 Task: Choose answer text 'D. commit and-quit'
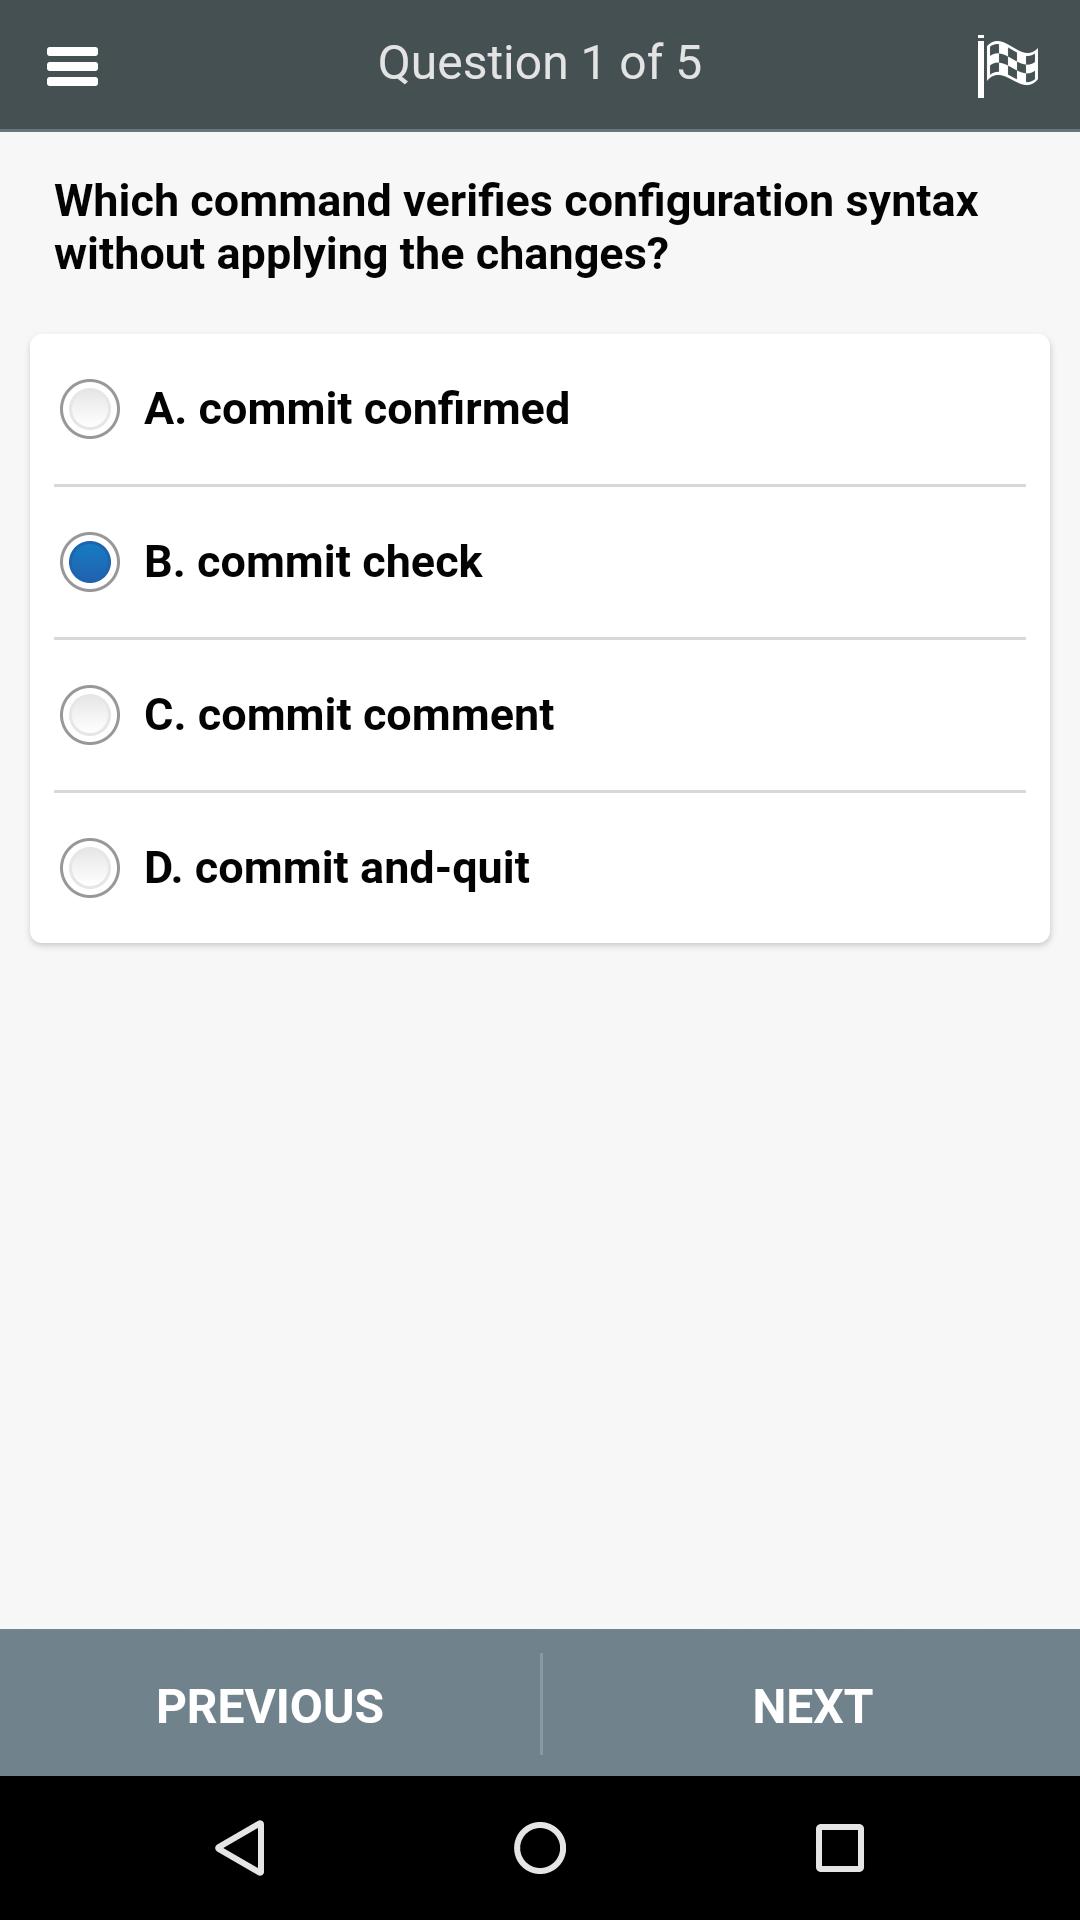point(337,868)
